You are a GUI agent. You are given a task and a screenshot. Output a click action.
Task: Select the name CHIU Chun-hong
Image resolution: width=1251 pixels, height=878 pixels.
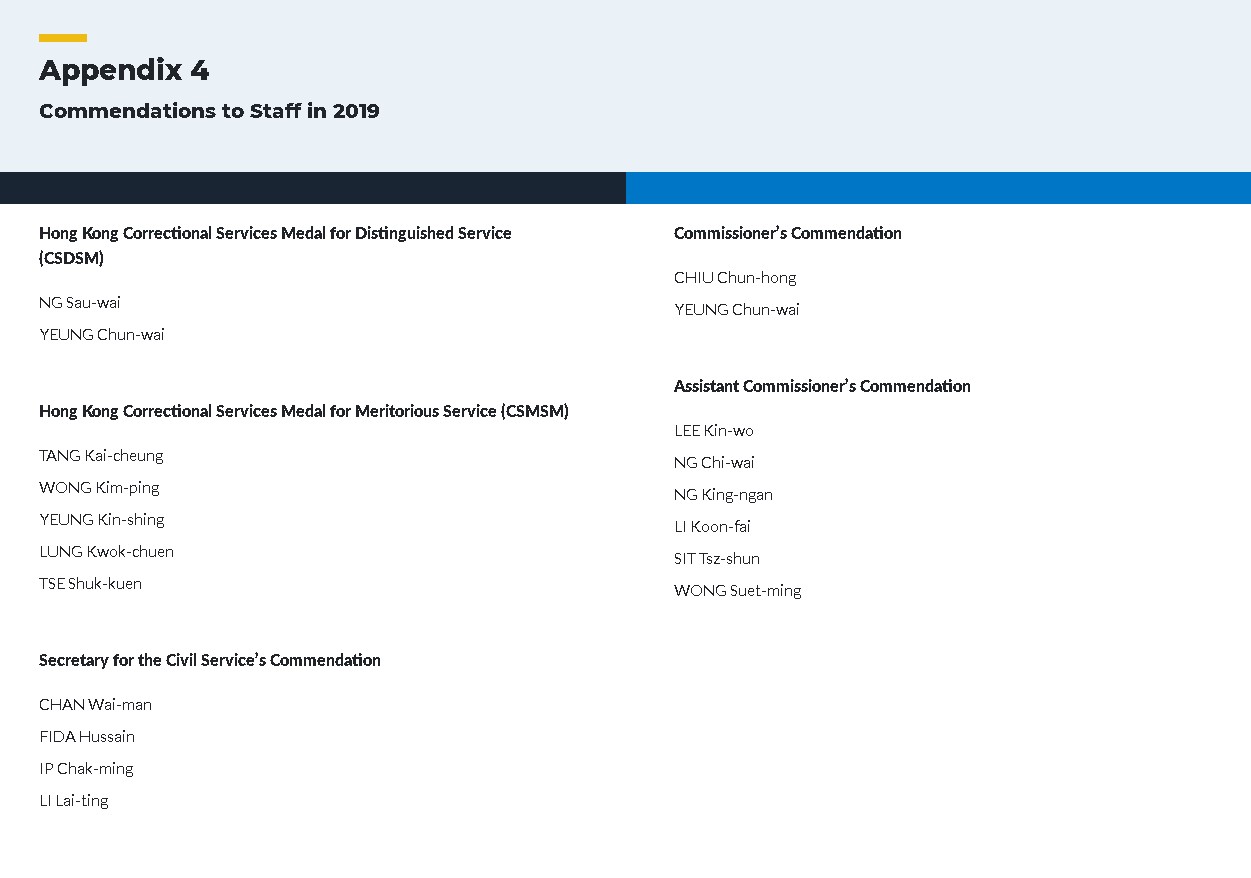735,278
